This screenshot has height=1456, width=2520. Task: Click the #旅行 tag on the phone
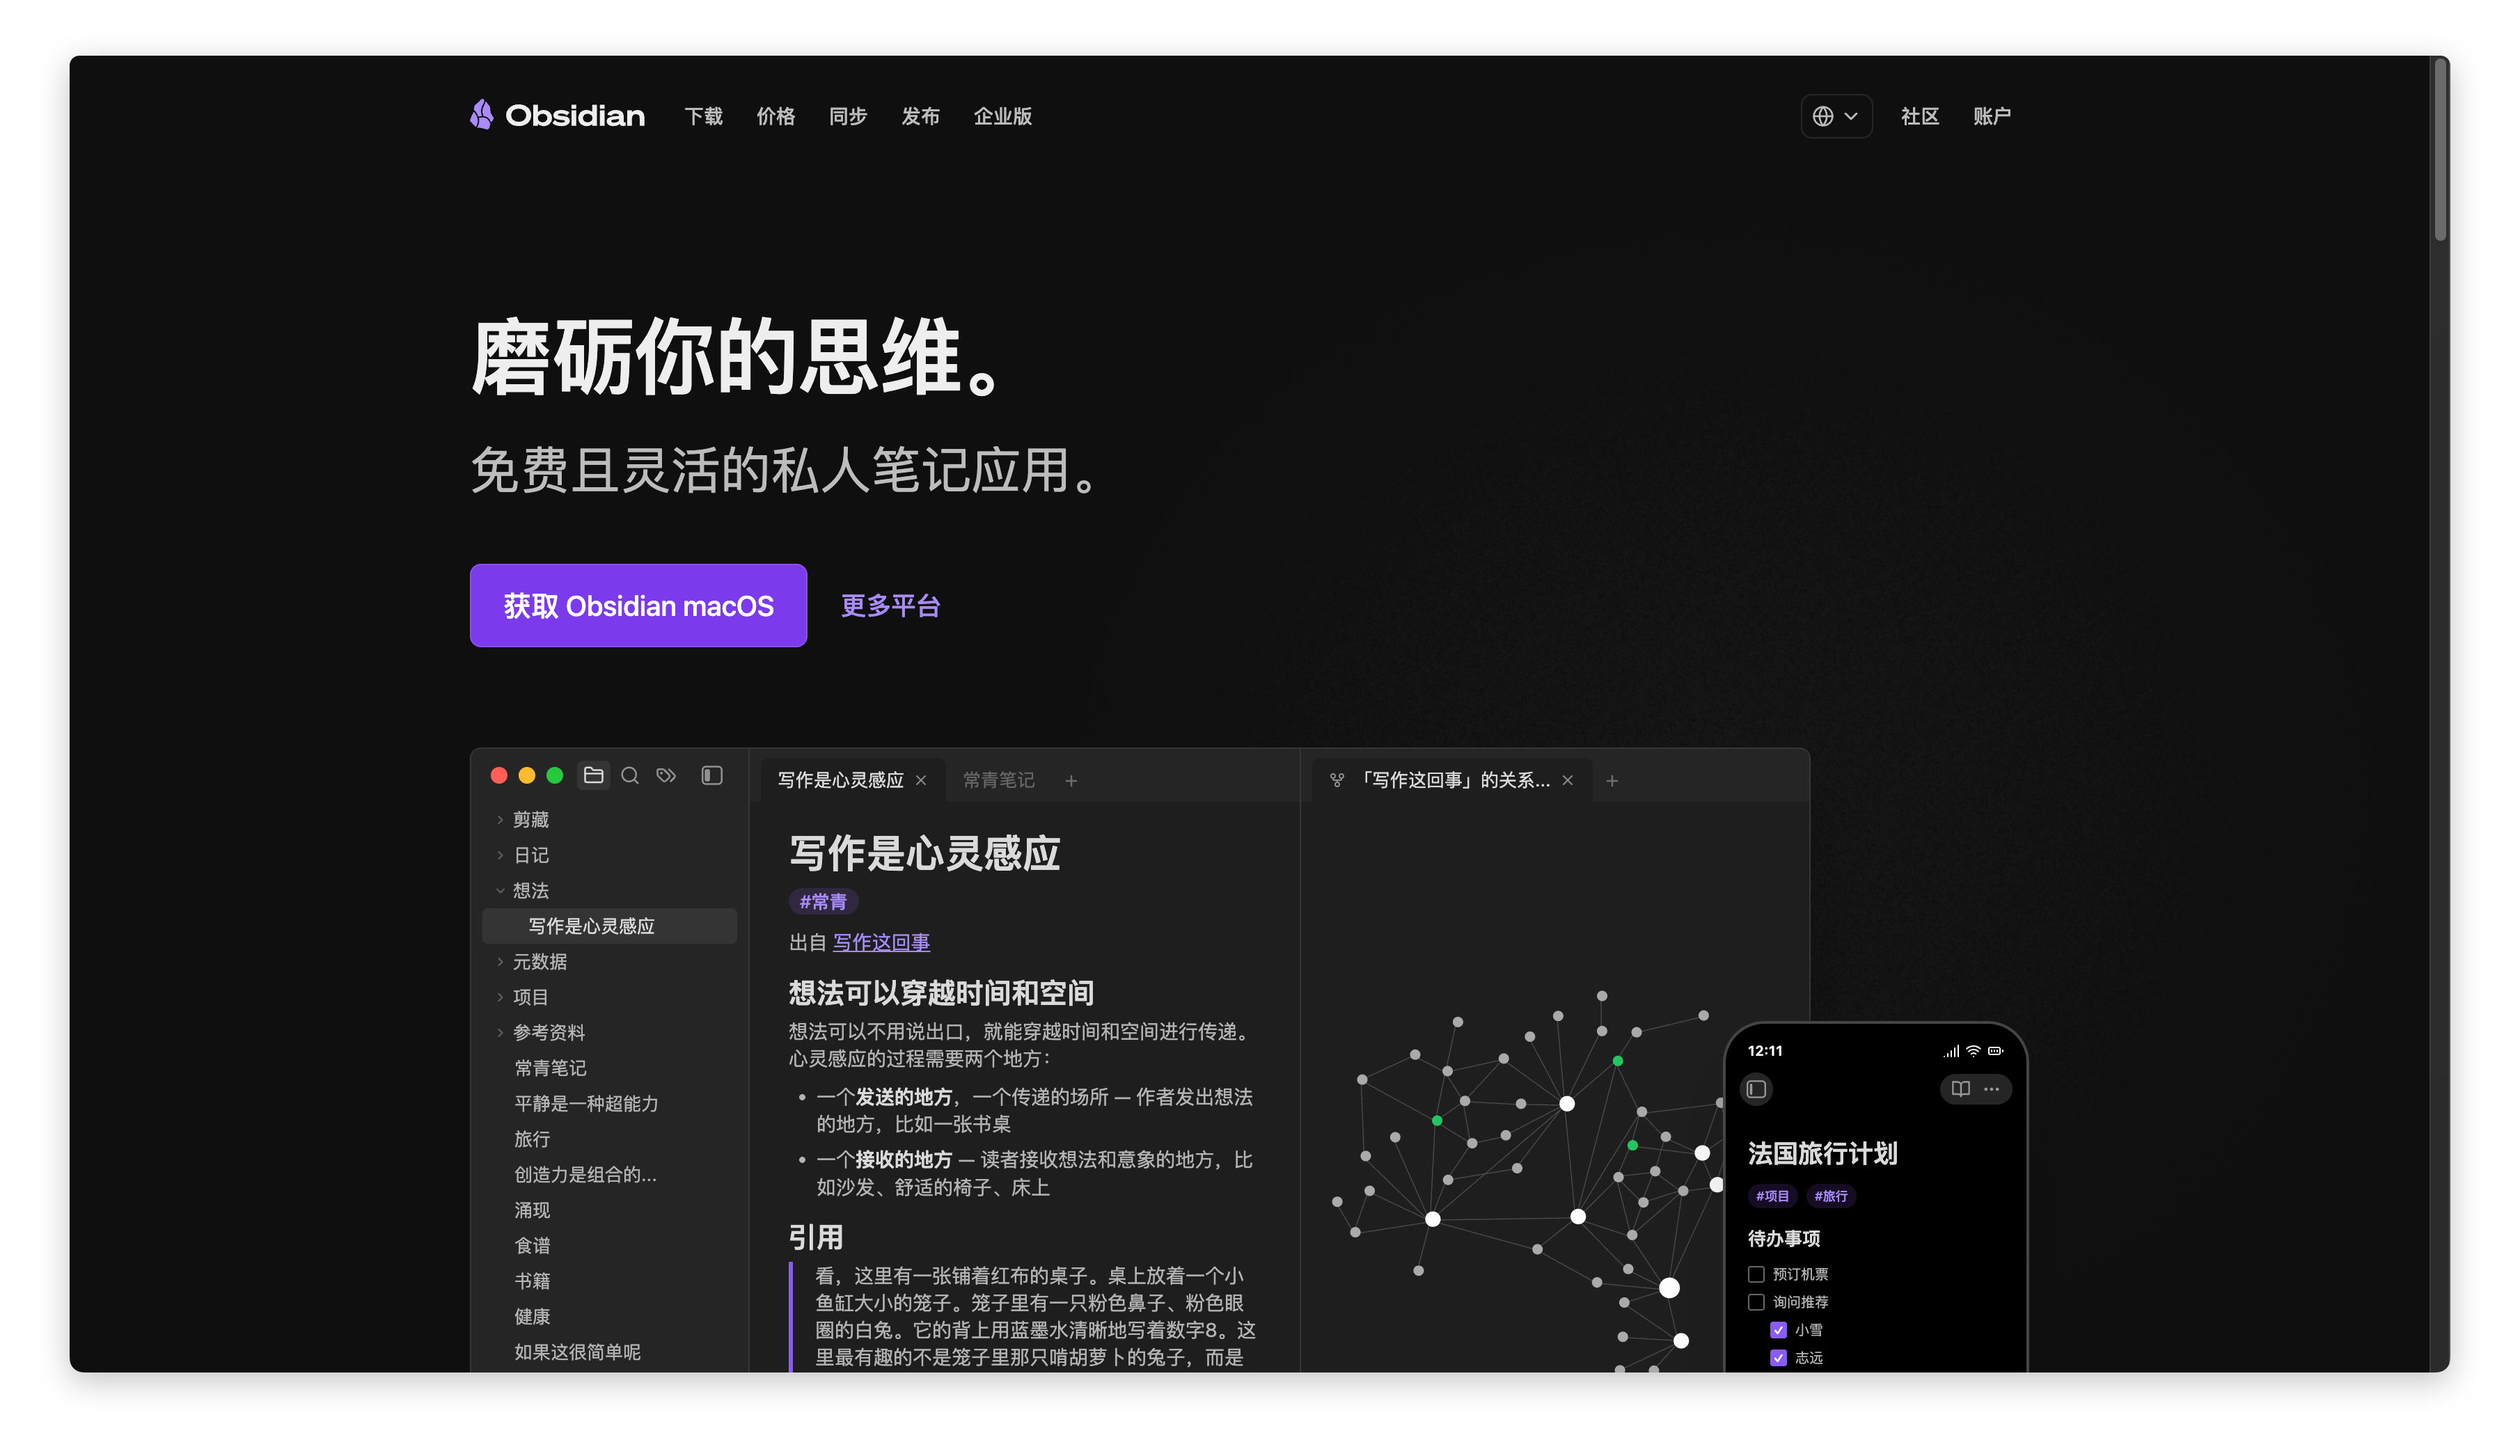[1831, 1196]
